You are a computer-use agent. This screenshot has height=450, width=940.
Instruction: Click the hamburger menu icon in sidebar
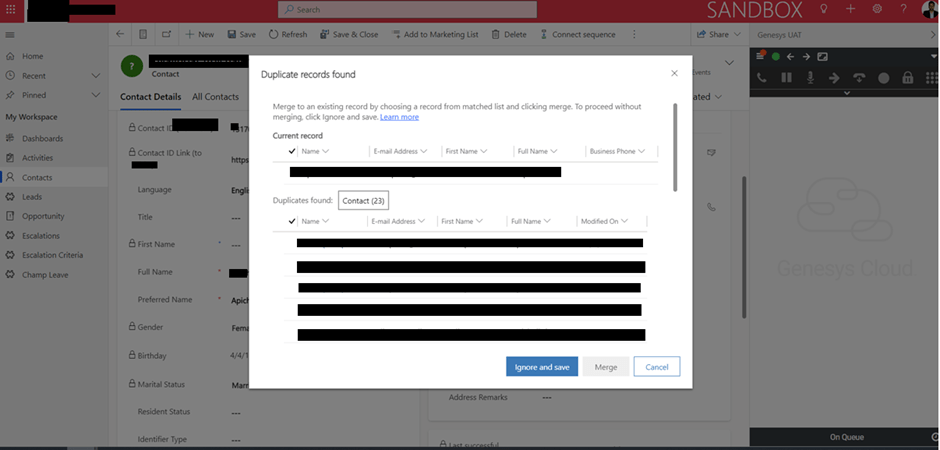(10, 34)
